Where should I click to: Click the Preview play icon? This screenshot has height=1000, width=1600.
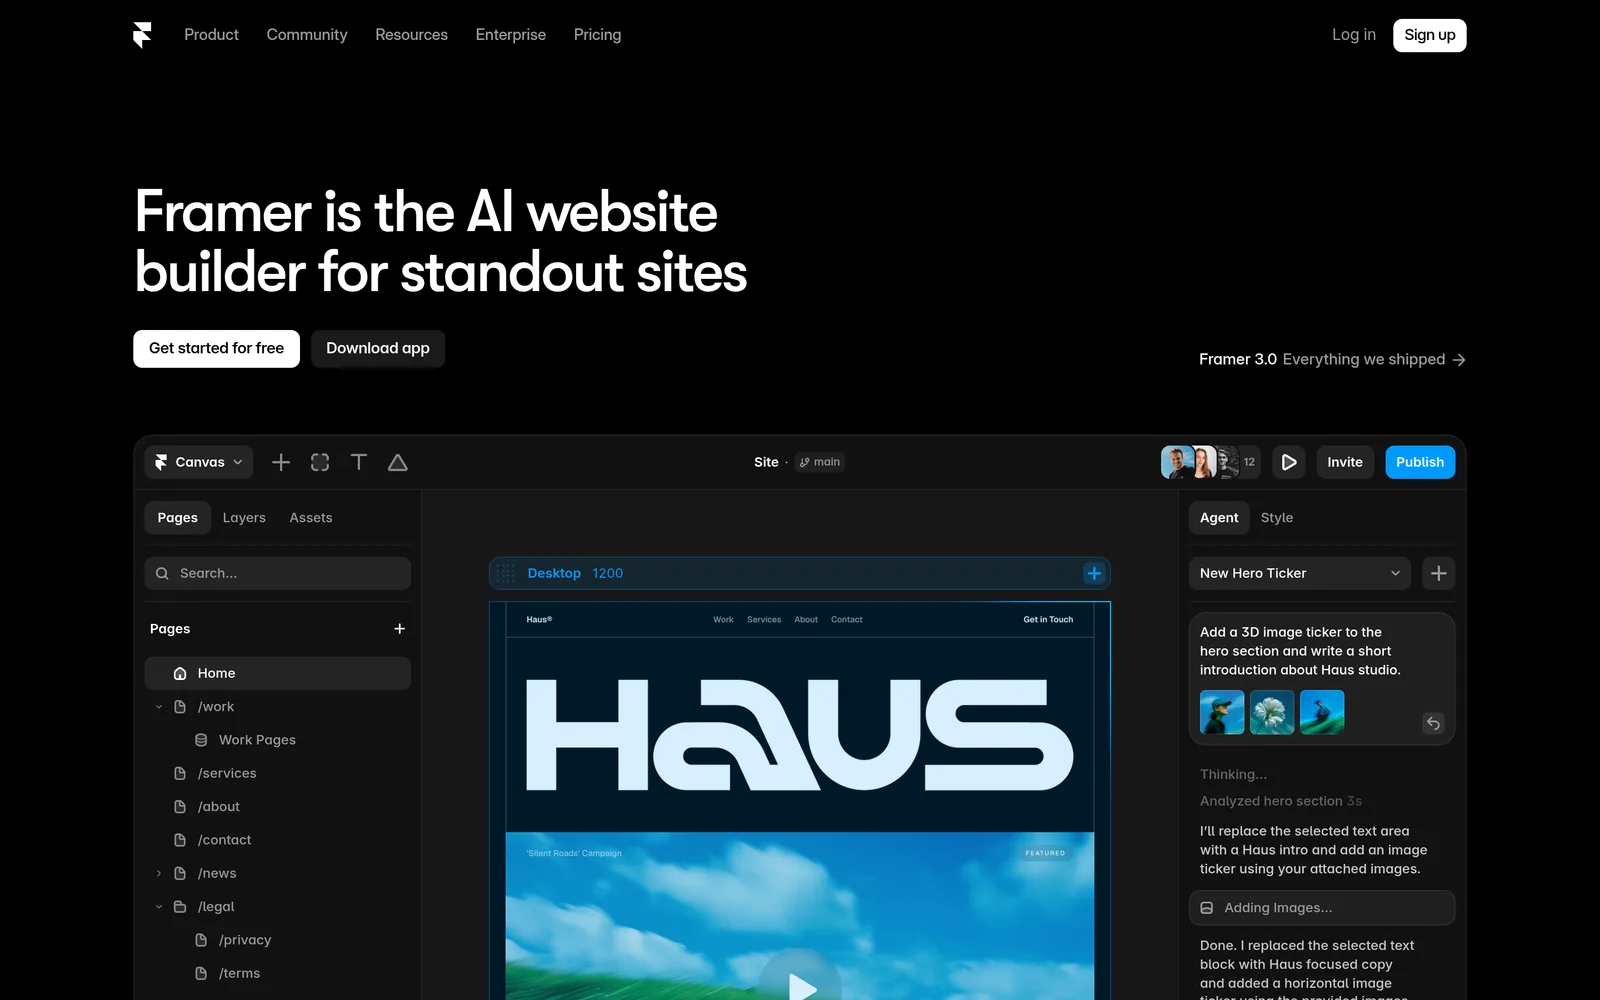[x=1289, y=462]
